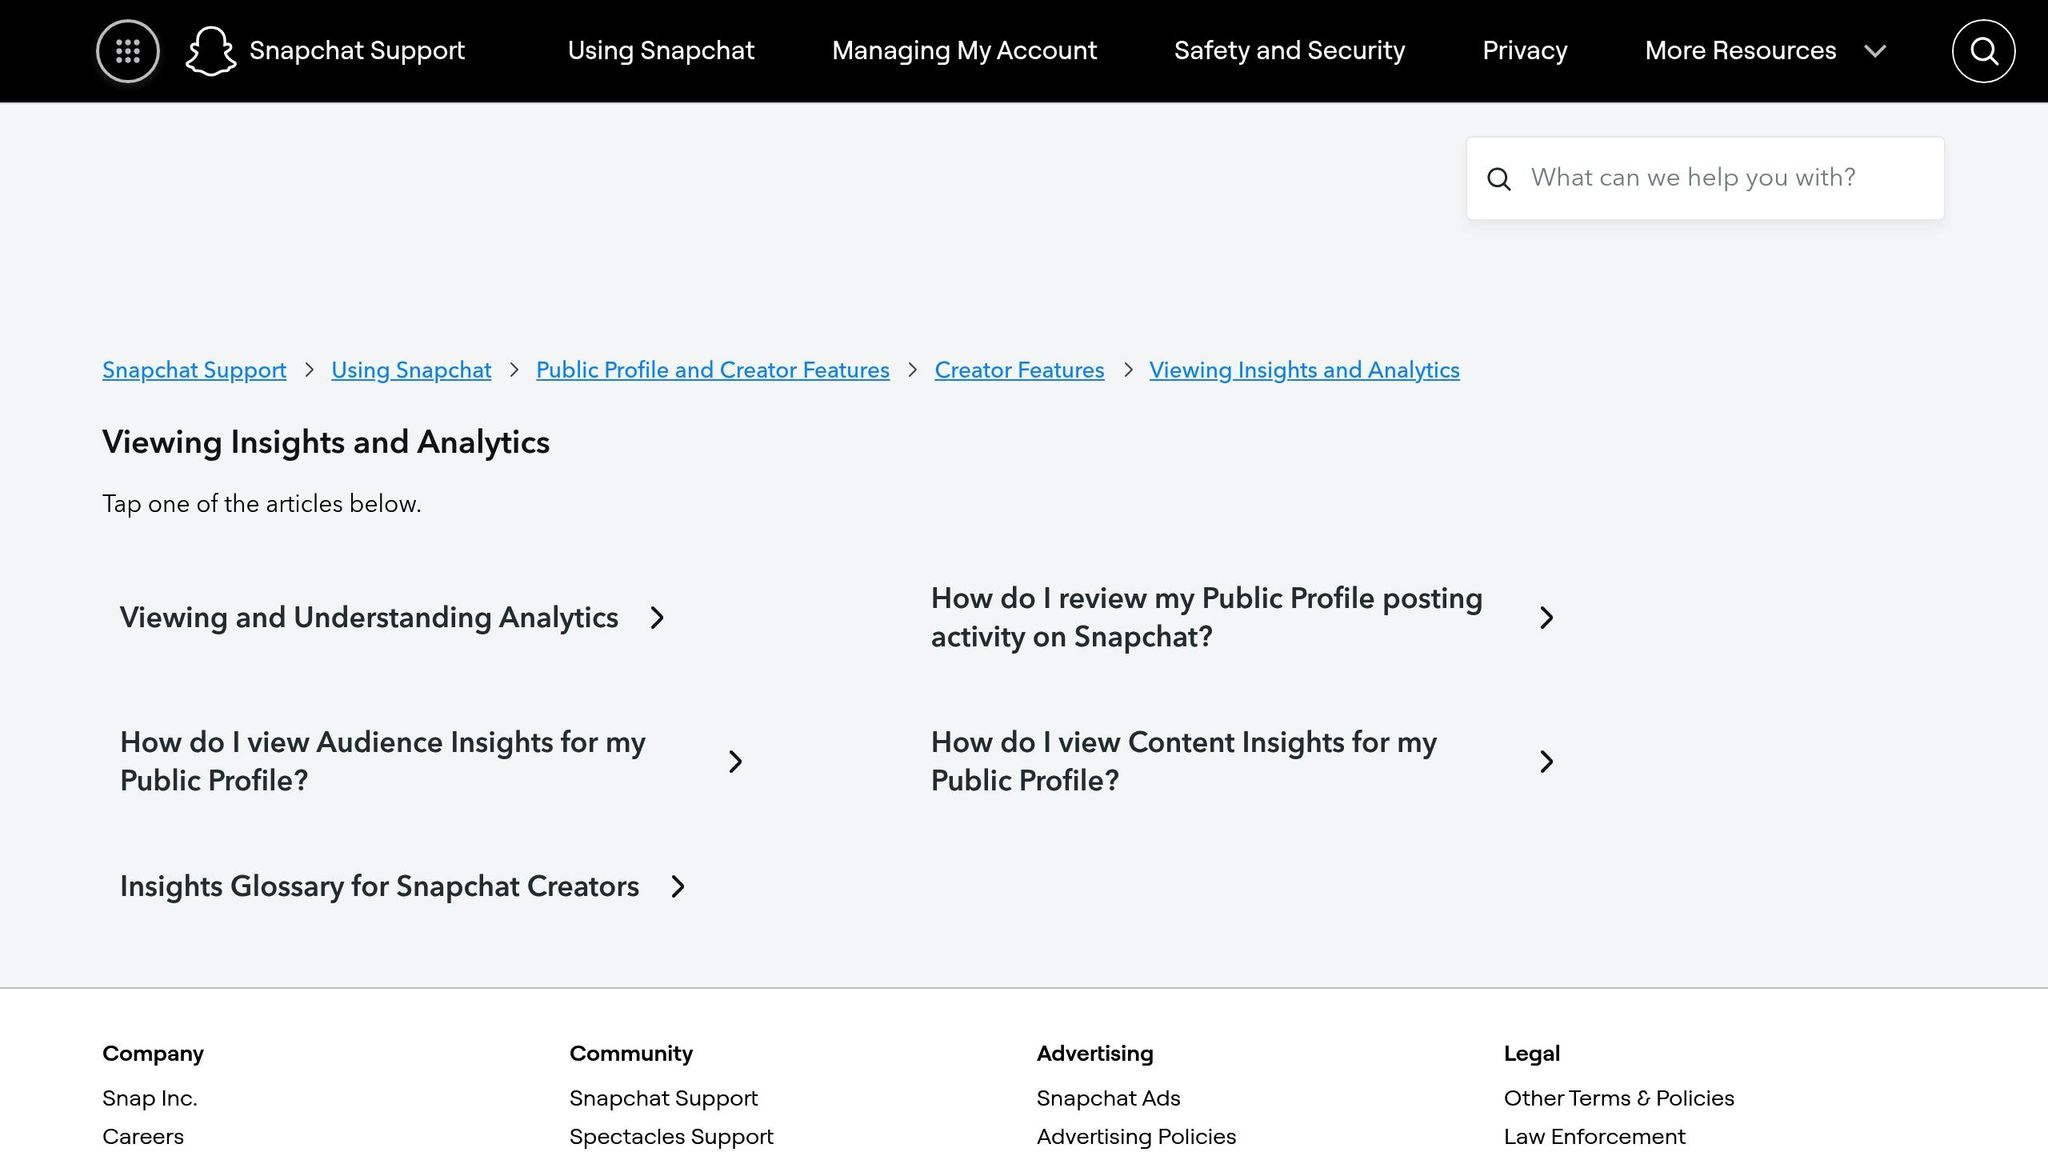Open Managing My Account menu
This screenshot has height=1152, width=2048.
tap(964, 51)
